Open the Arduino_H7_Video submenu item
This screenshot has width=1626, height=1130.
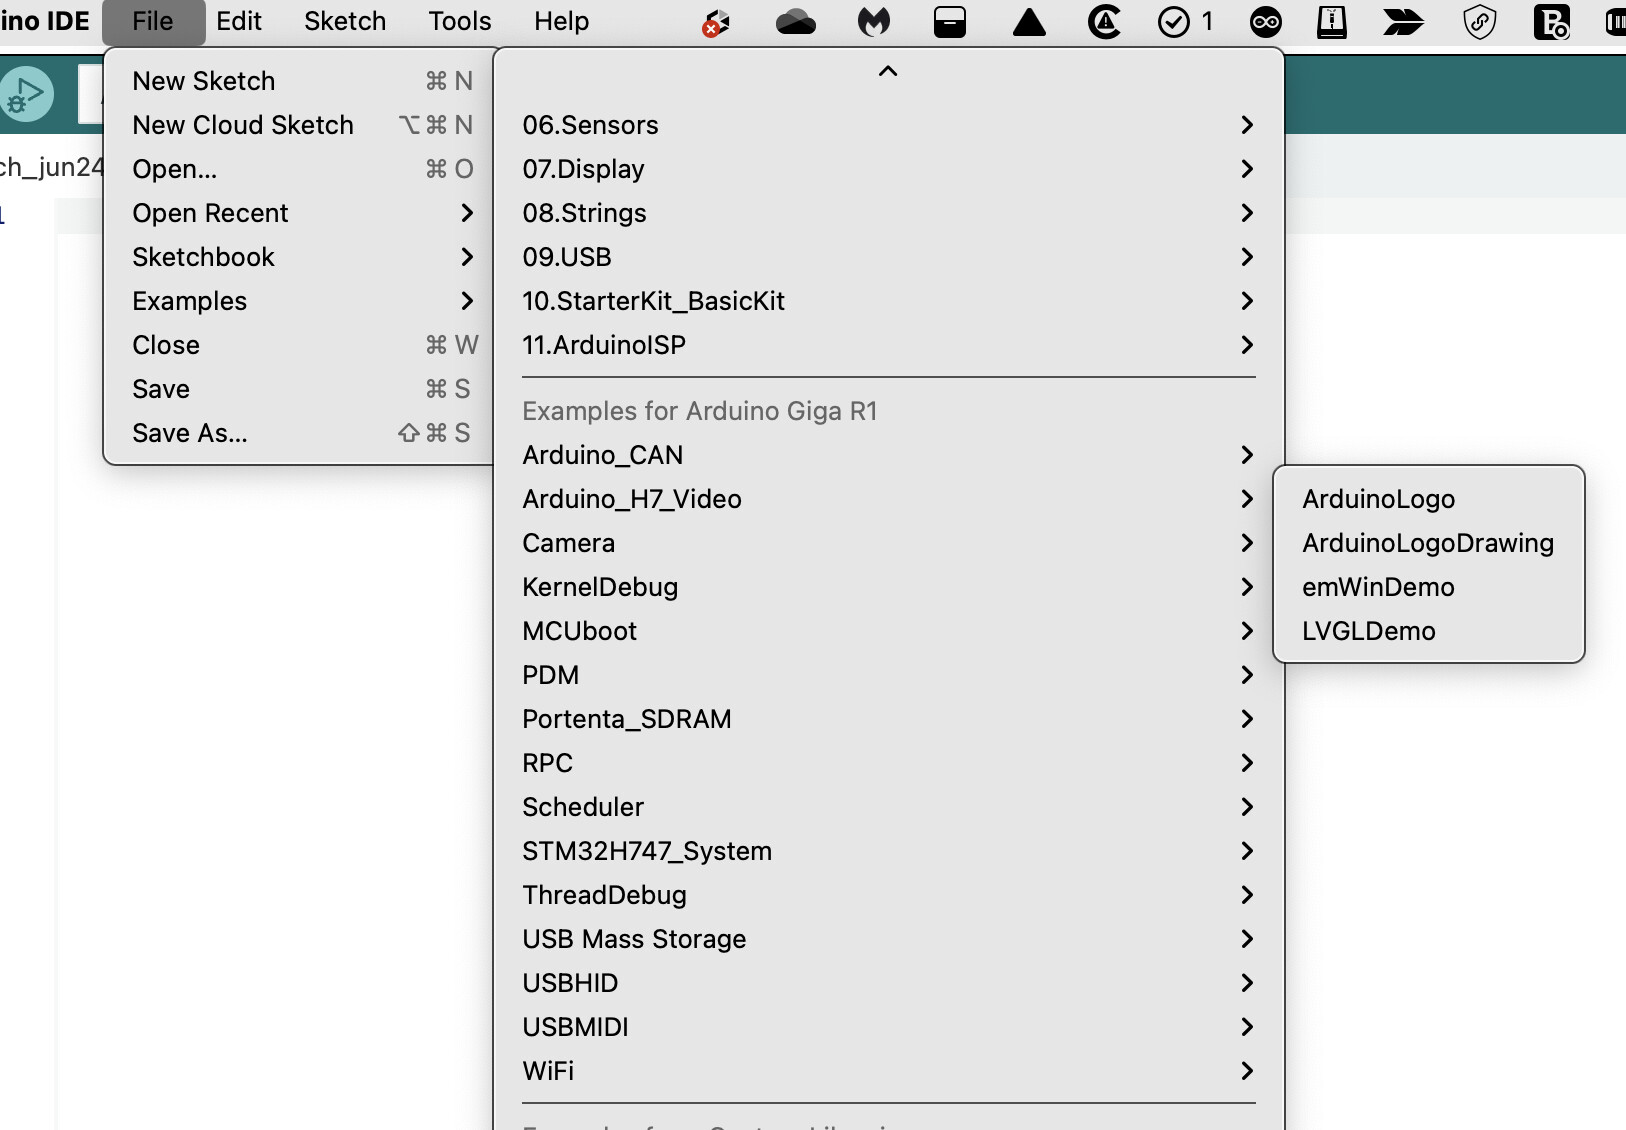[x=888, y=499]
